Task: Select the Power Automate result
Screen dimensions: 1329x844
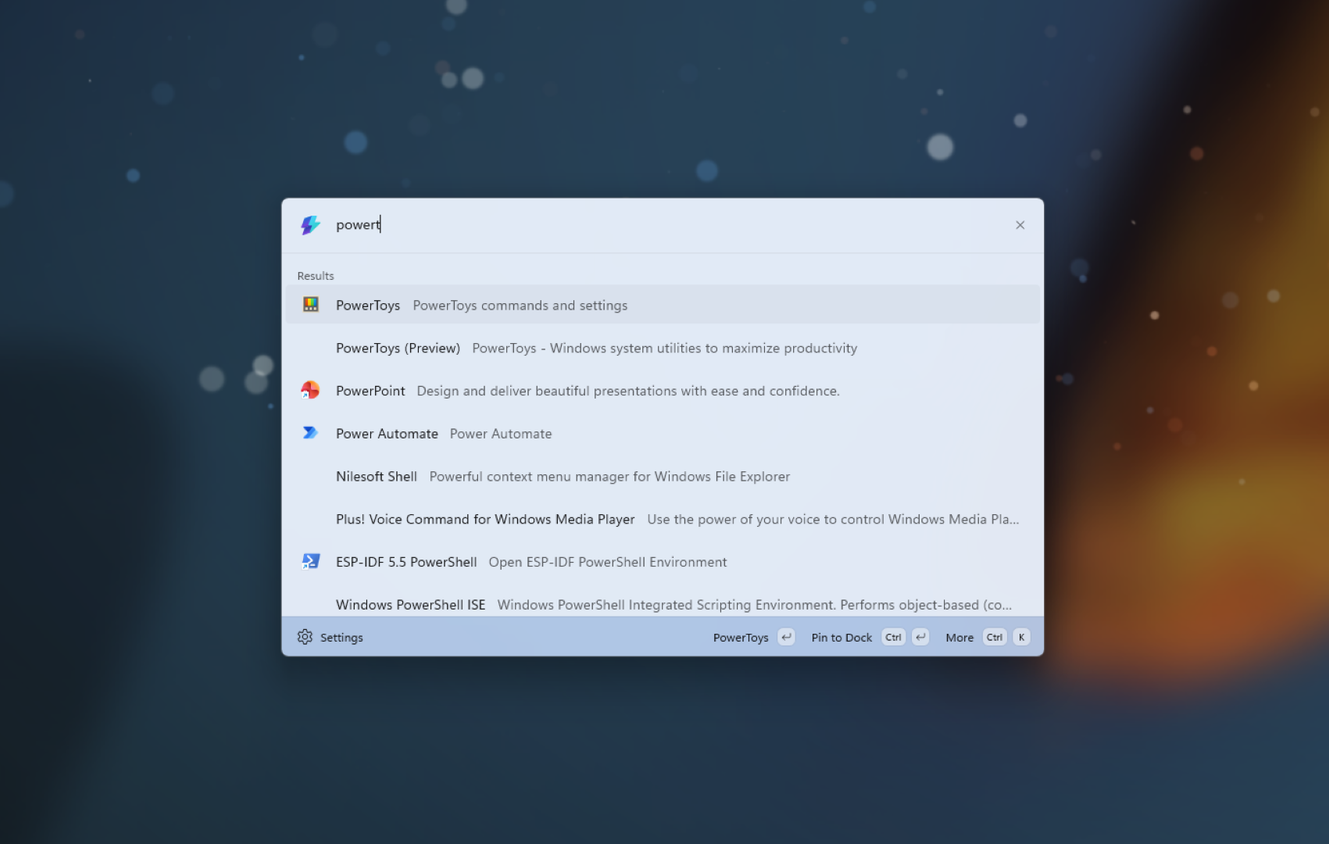Action: tap(663, 433)
